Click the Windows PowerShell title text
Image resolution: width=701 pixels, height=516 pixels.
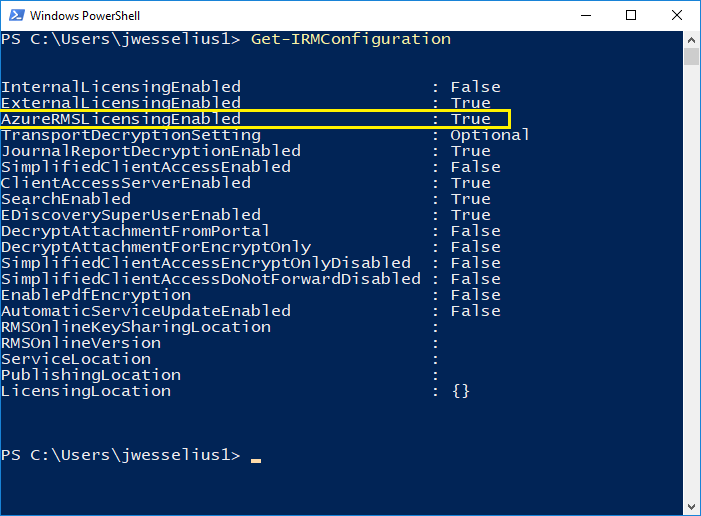[x=85, y=16]
